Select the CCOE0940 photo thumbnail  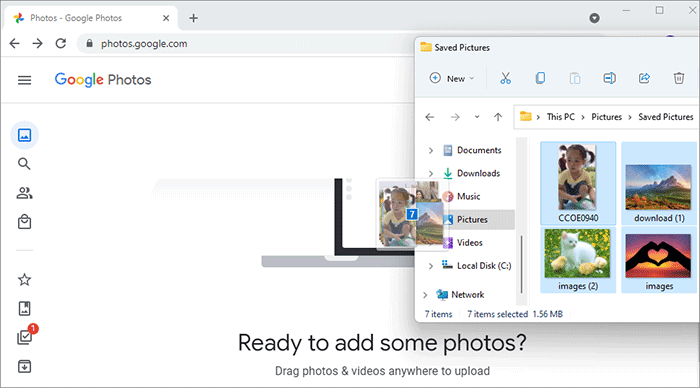click(x=578, y=183)
